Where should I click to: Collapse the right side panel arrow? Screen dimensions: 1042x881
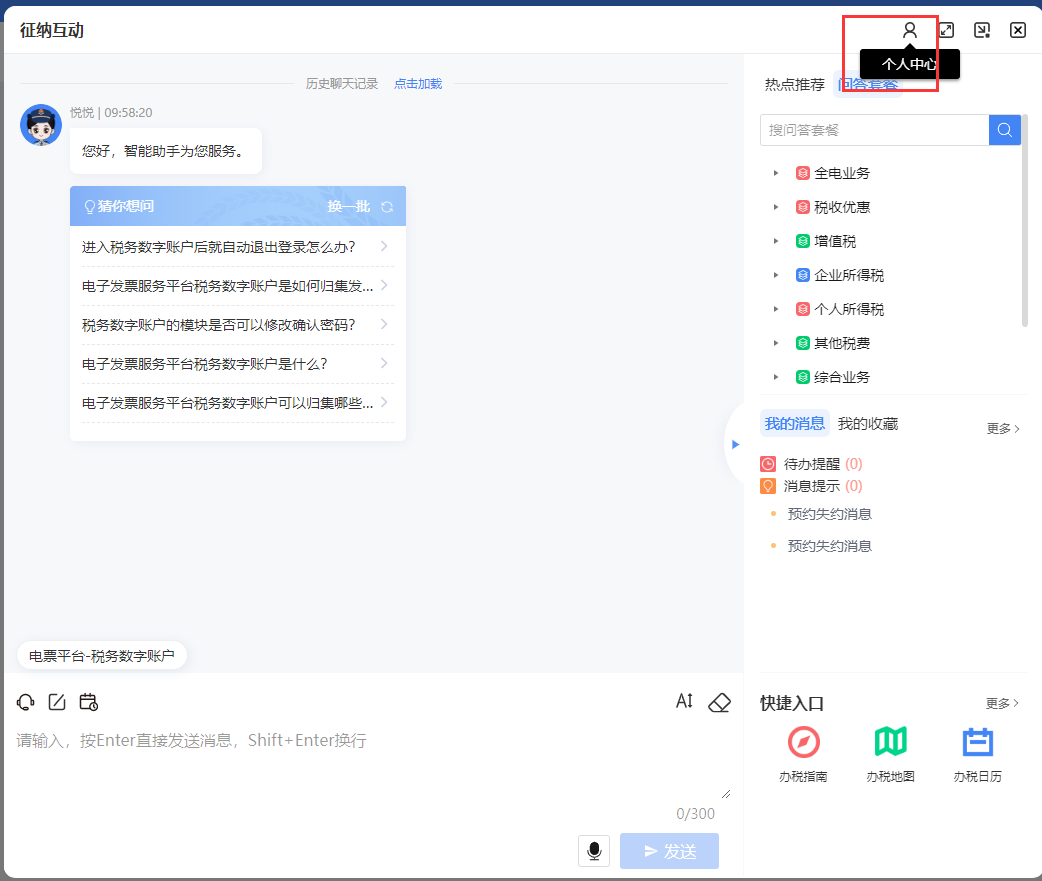pos(735,444)
